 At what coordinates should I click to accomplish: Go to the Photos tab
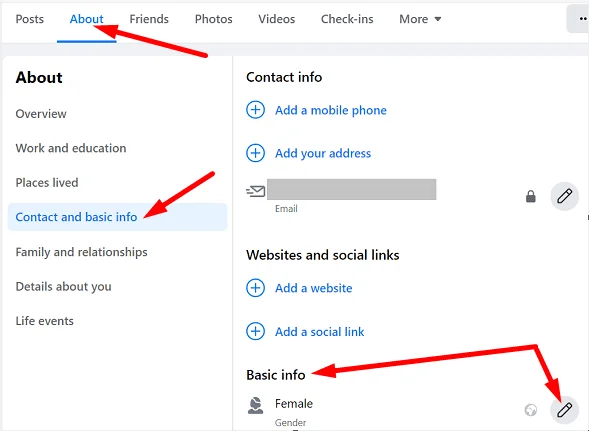coord(213,19)
